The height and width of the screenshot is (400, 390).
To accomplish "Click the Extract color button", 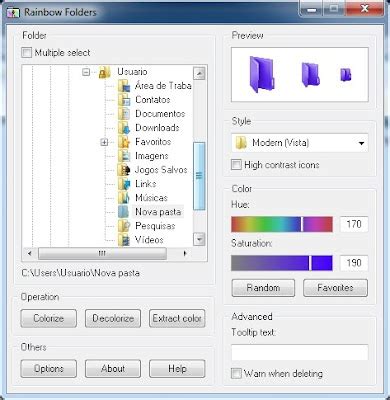I will coord(177,318).
